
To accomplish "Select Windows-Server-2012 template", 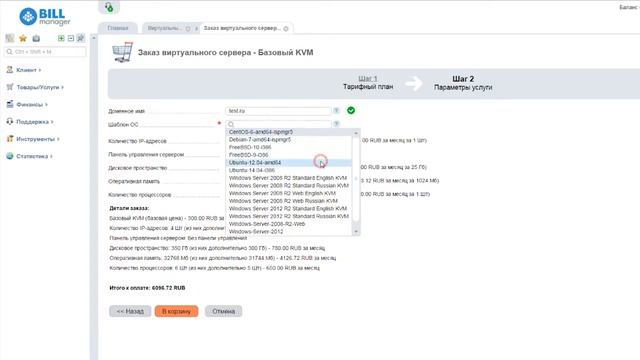I will 289,231.
